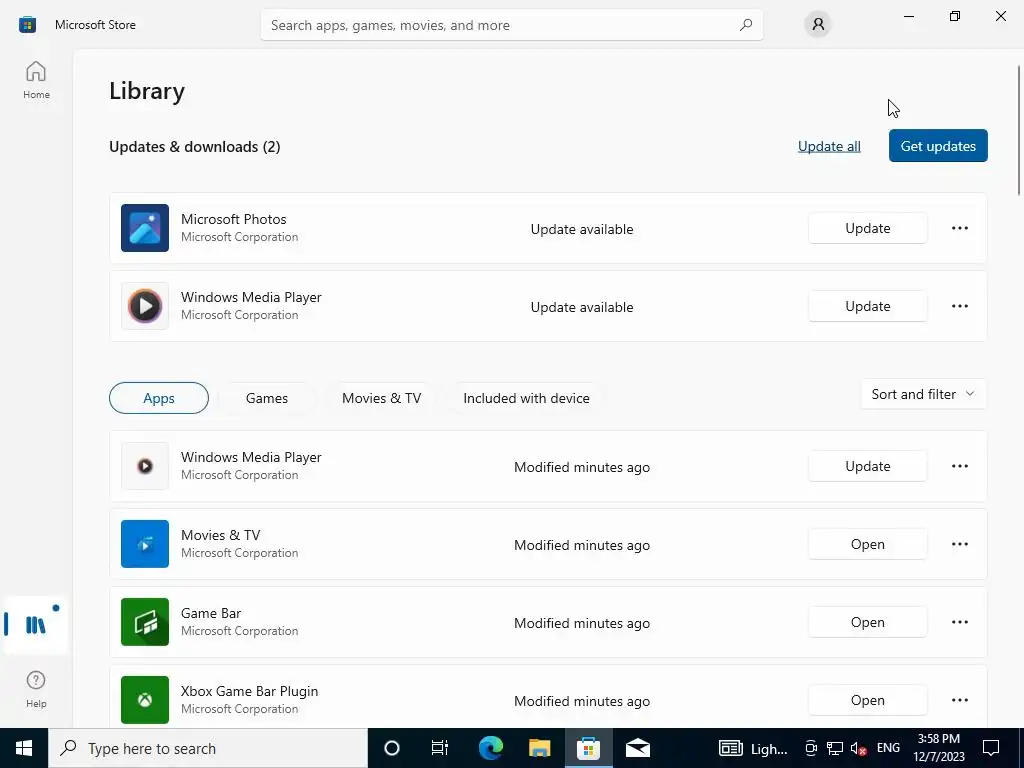Screen dimensions: 1024x768
Task: Launch Microsoft Edge from the taskbar
Action: tap(490, 748)
